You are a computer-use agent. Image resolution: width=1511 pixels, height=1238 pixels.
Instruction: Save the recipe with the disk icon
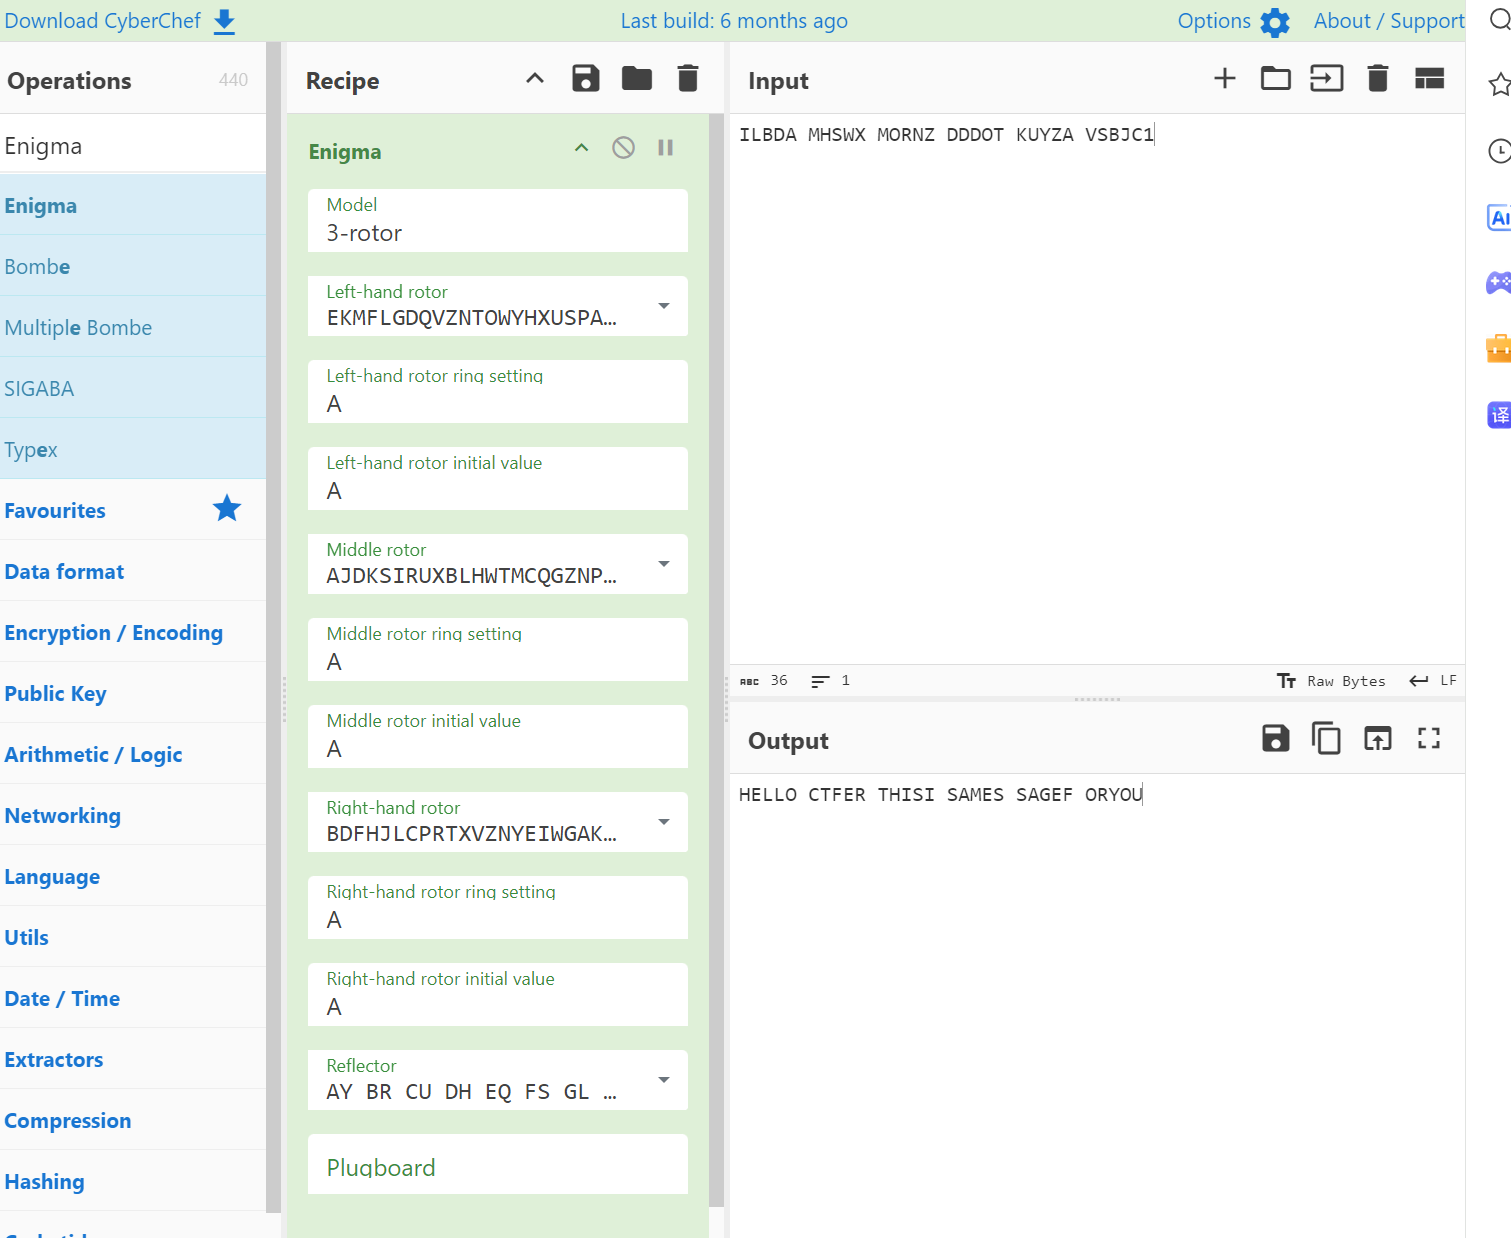[x=586, y=78]
